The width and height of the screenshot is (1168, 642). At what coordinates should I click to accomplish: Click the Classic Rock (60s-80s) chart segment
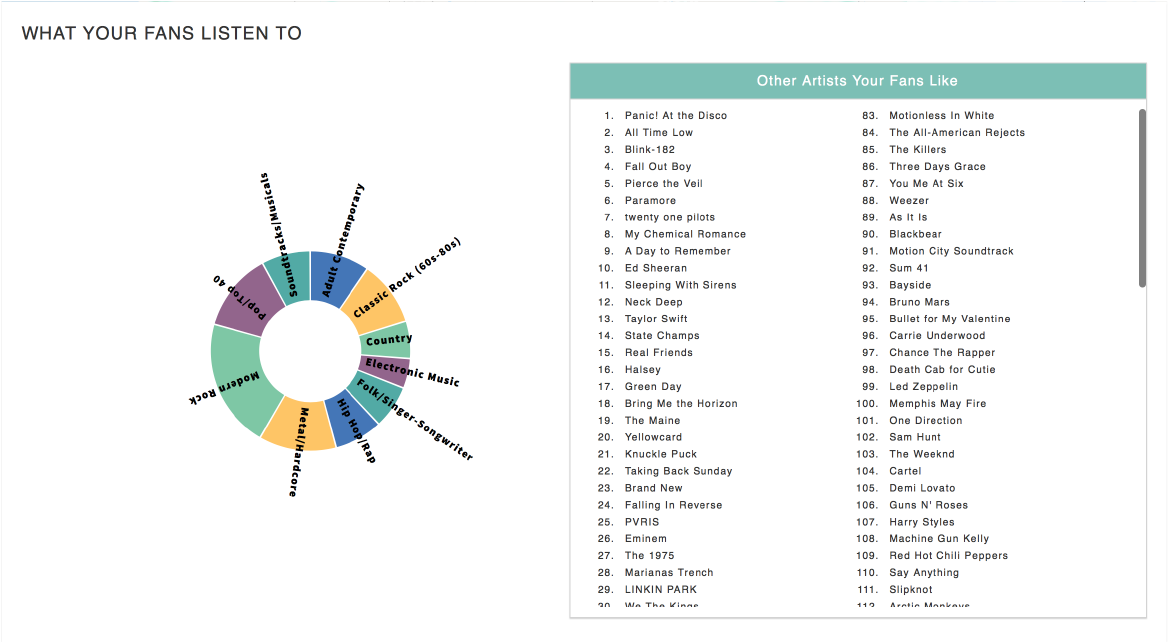click(x=372, y=302)
